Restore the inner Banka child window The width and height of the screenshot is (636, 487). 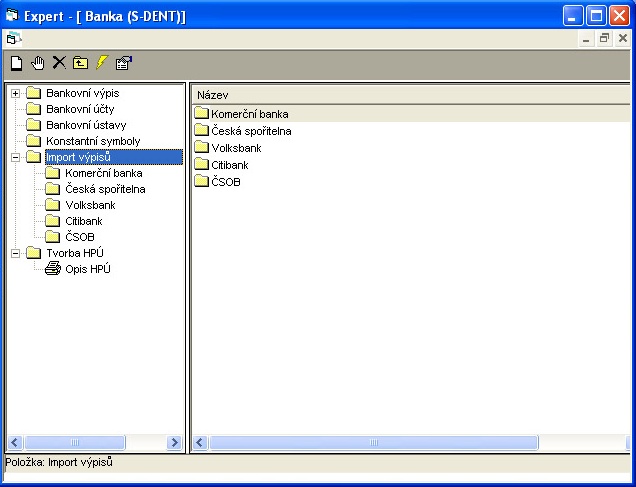(x=604, y=38)
